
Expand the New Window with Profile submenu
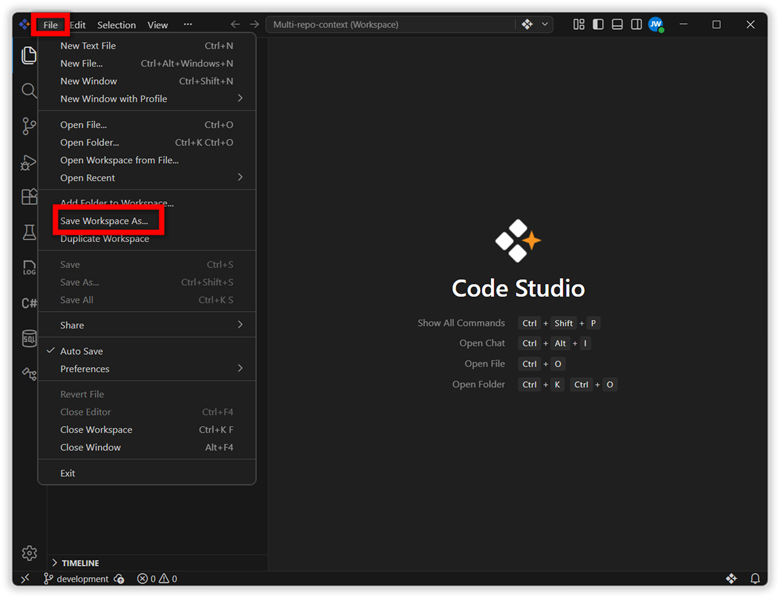(147, 99)
